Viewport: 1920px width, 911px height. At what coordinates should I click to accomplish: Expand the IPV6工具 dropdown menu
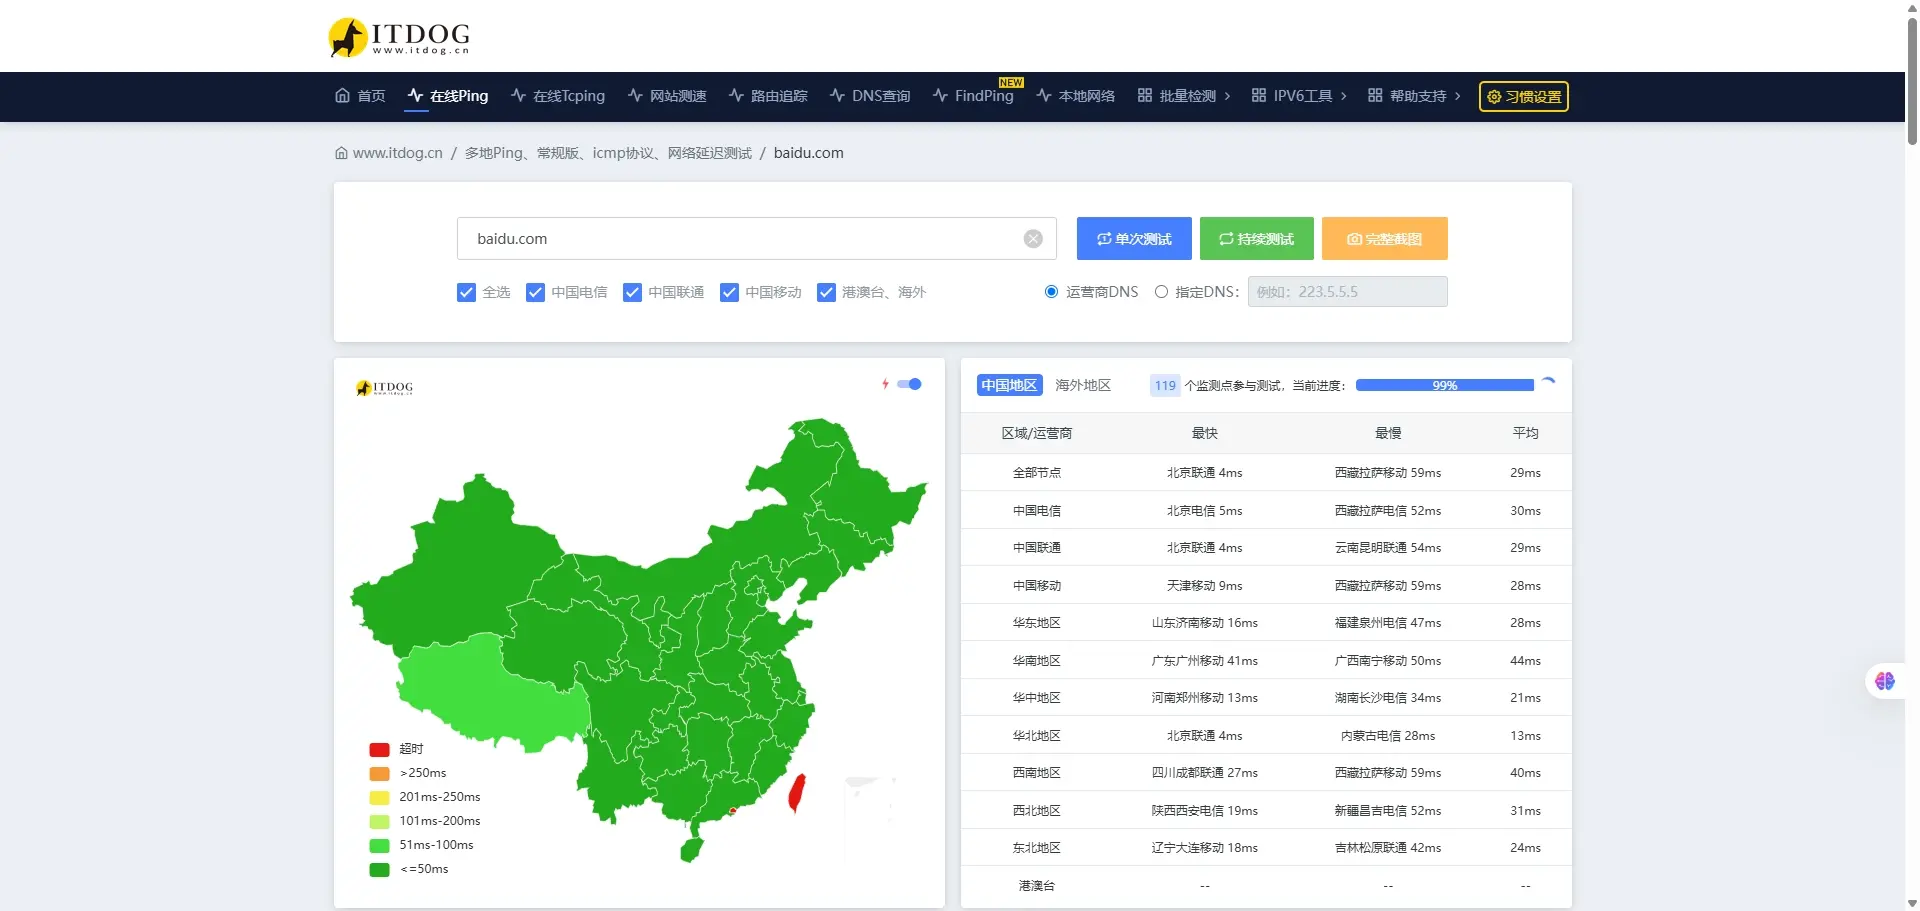tap(1299, 96)
